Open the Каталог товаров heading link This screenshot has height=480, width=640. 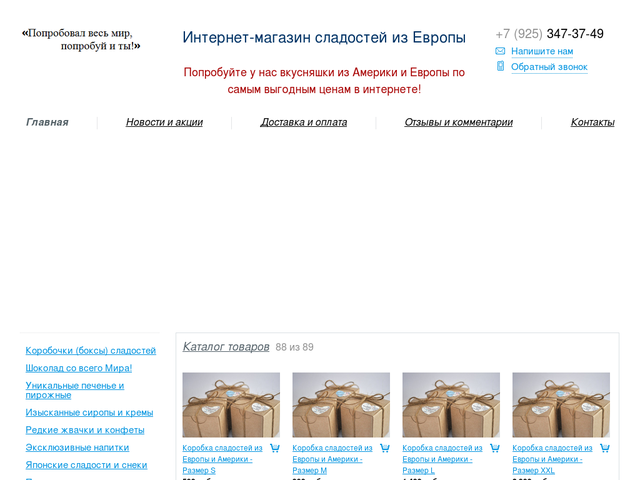tap(226, 347)
